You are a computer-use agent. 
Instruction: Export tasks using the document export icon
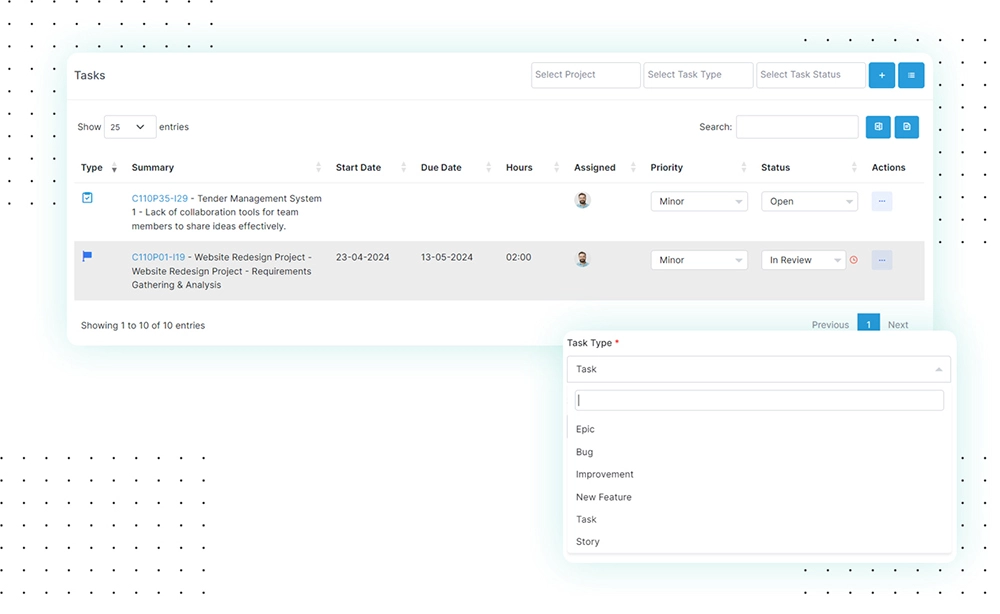(x=906, y=127)
